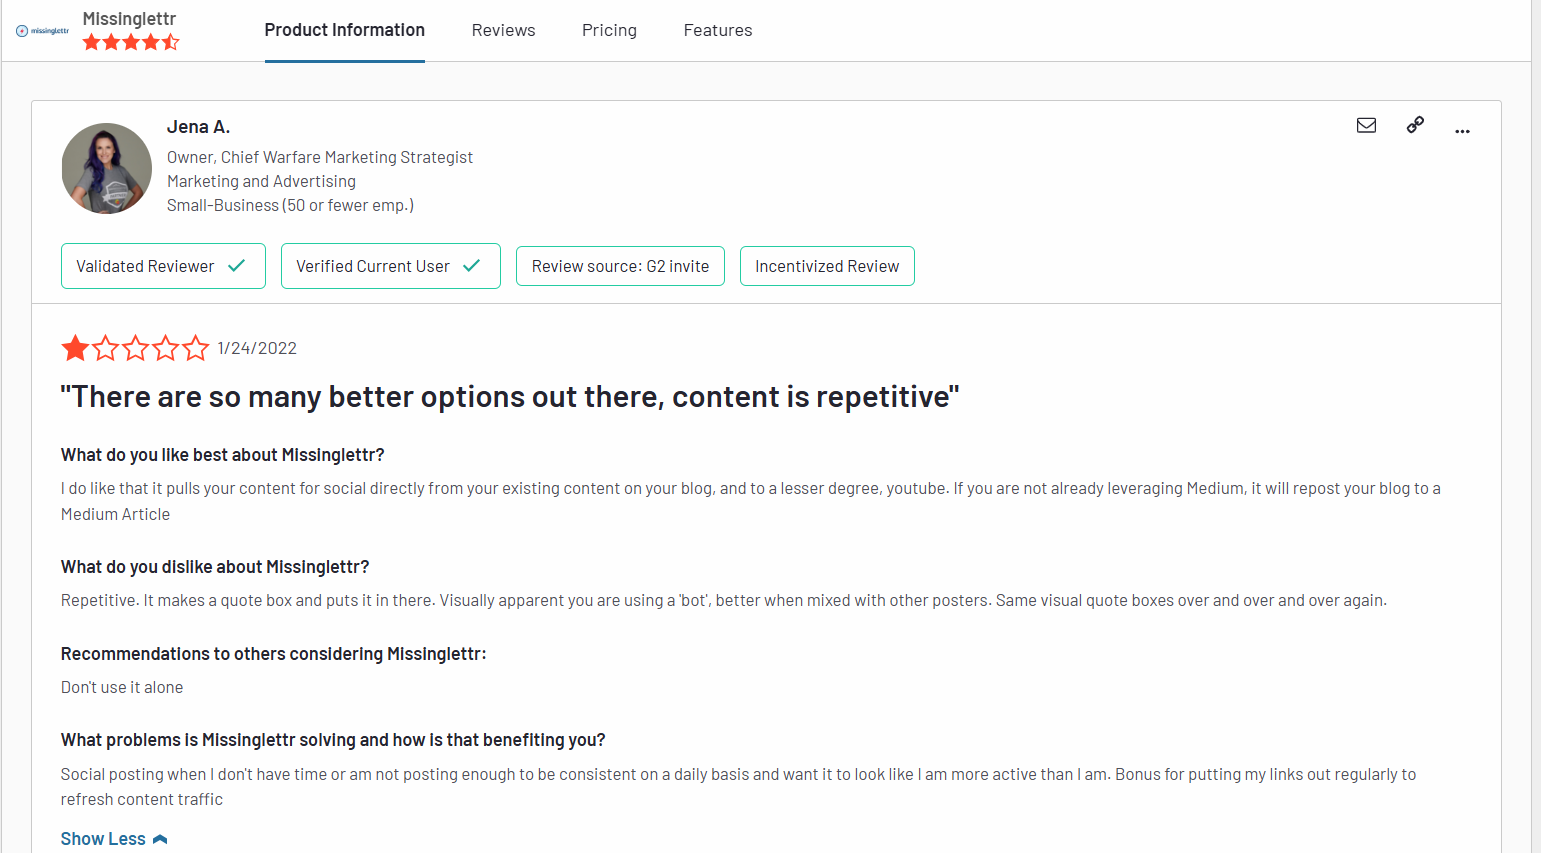Switch to the Reviews tab
1541x853 pixels.
(504, 30)
